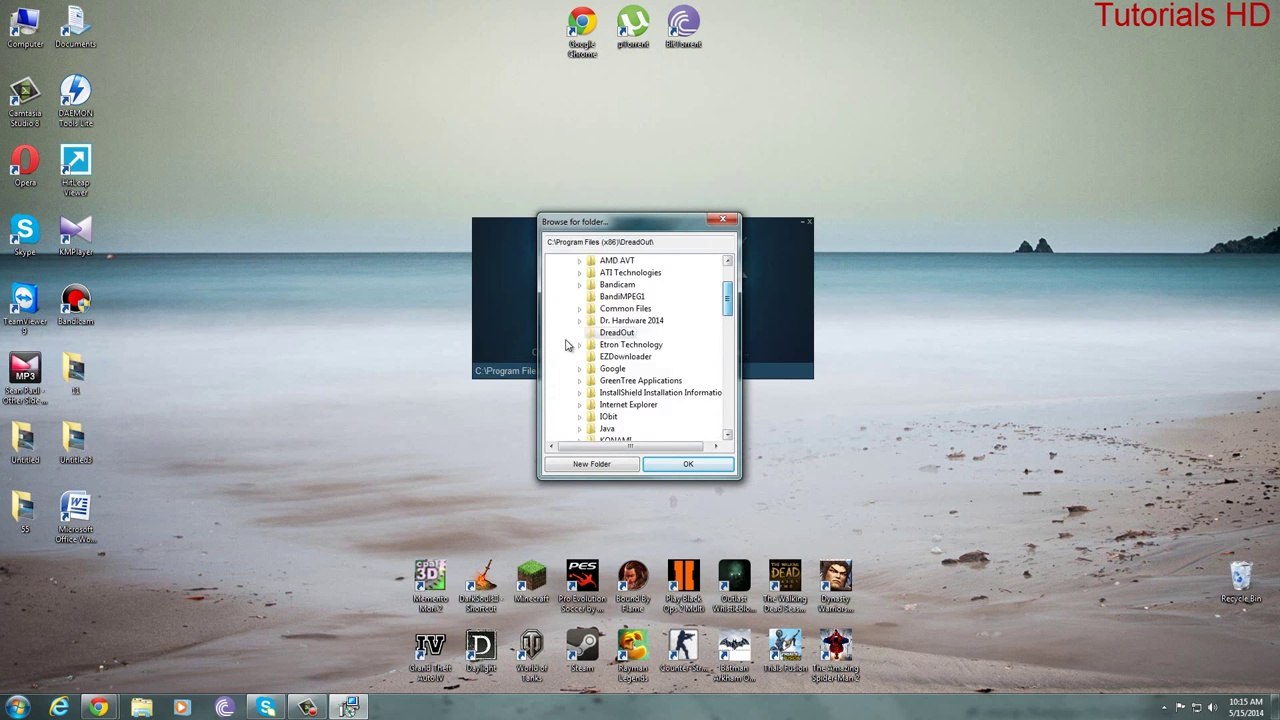1280x720 pixels.
Task: Click the folder tree vertical scrollbar thumb
Action: point(728,299)
